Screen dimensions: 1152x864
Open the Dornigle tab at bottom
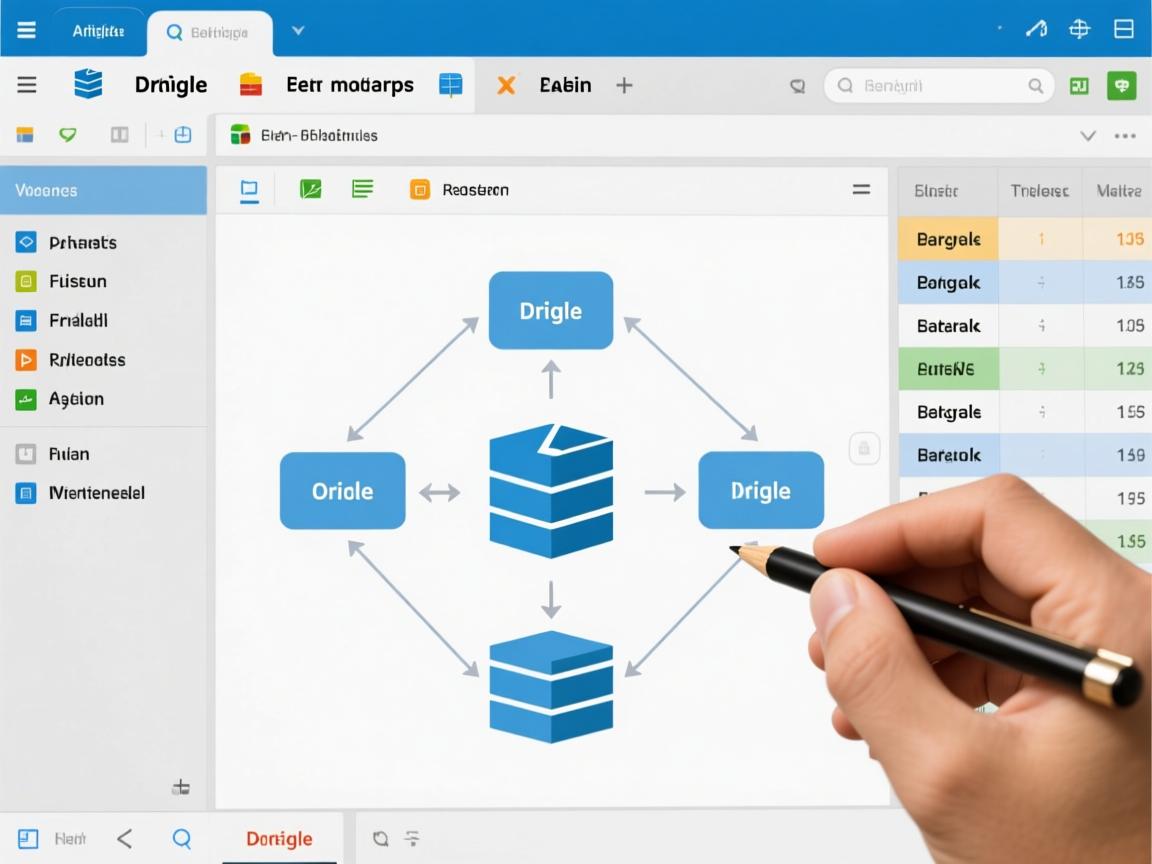[x=279, y=838]
